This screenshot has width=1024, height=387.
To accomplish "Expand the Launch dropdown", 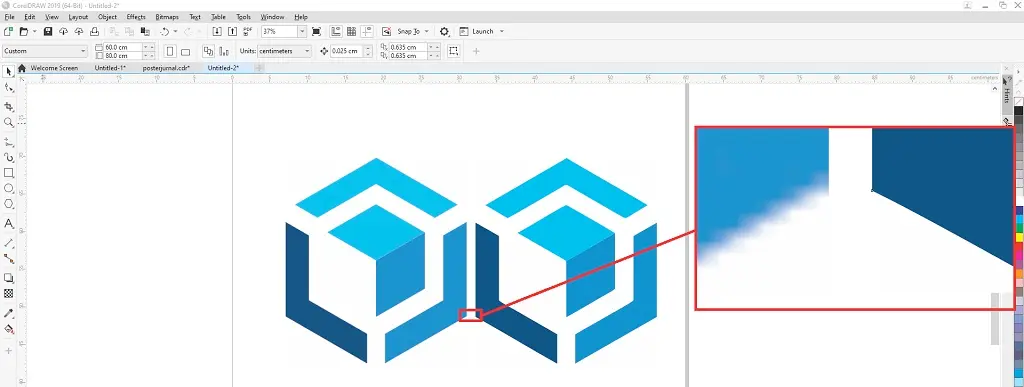I will (502, 31).
